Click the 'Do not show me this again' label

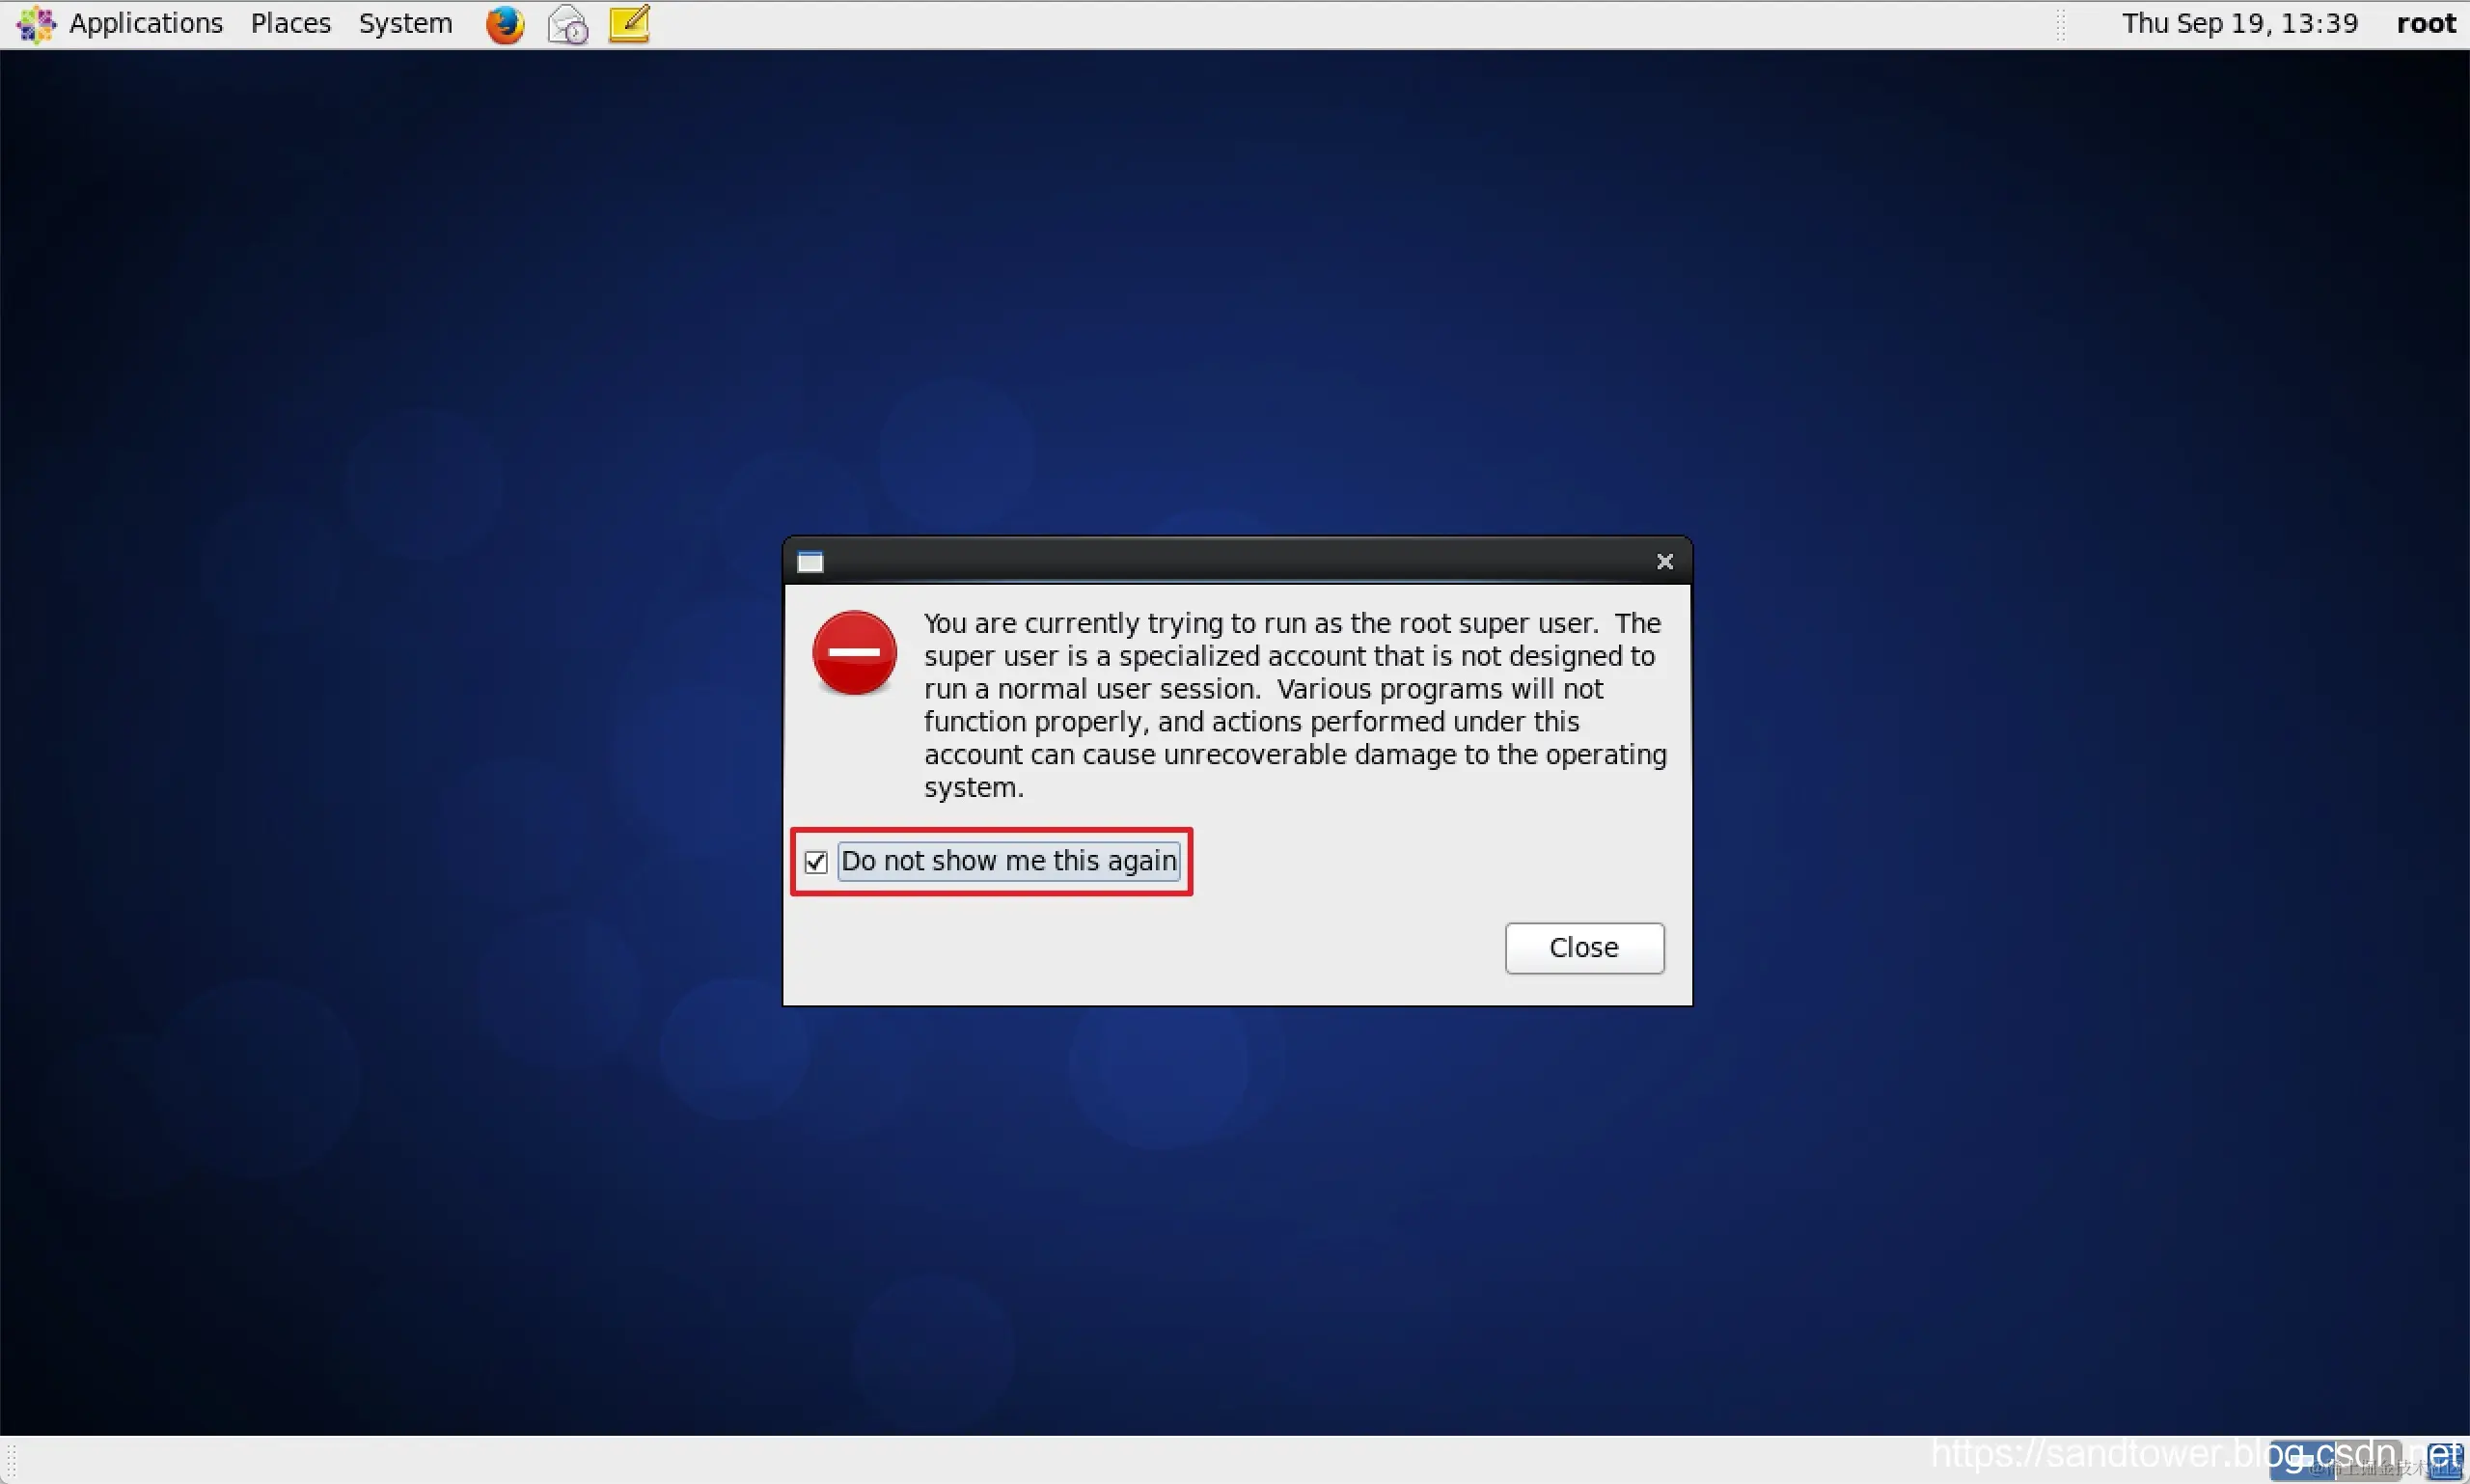pos(1008,861)
